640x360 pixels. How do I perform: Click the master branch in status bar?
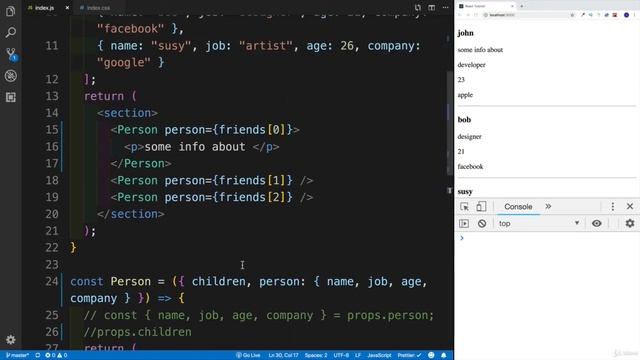[x=17, y=355]
